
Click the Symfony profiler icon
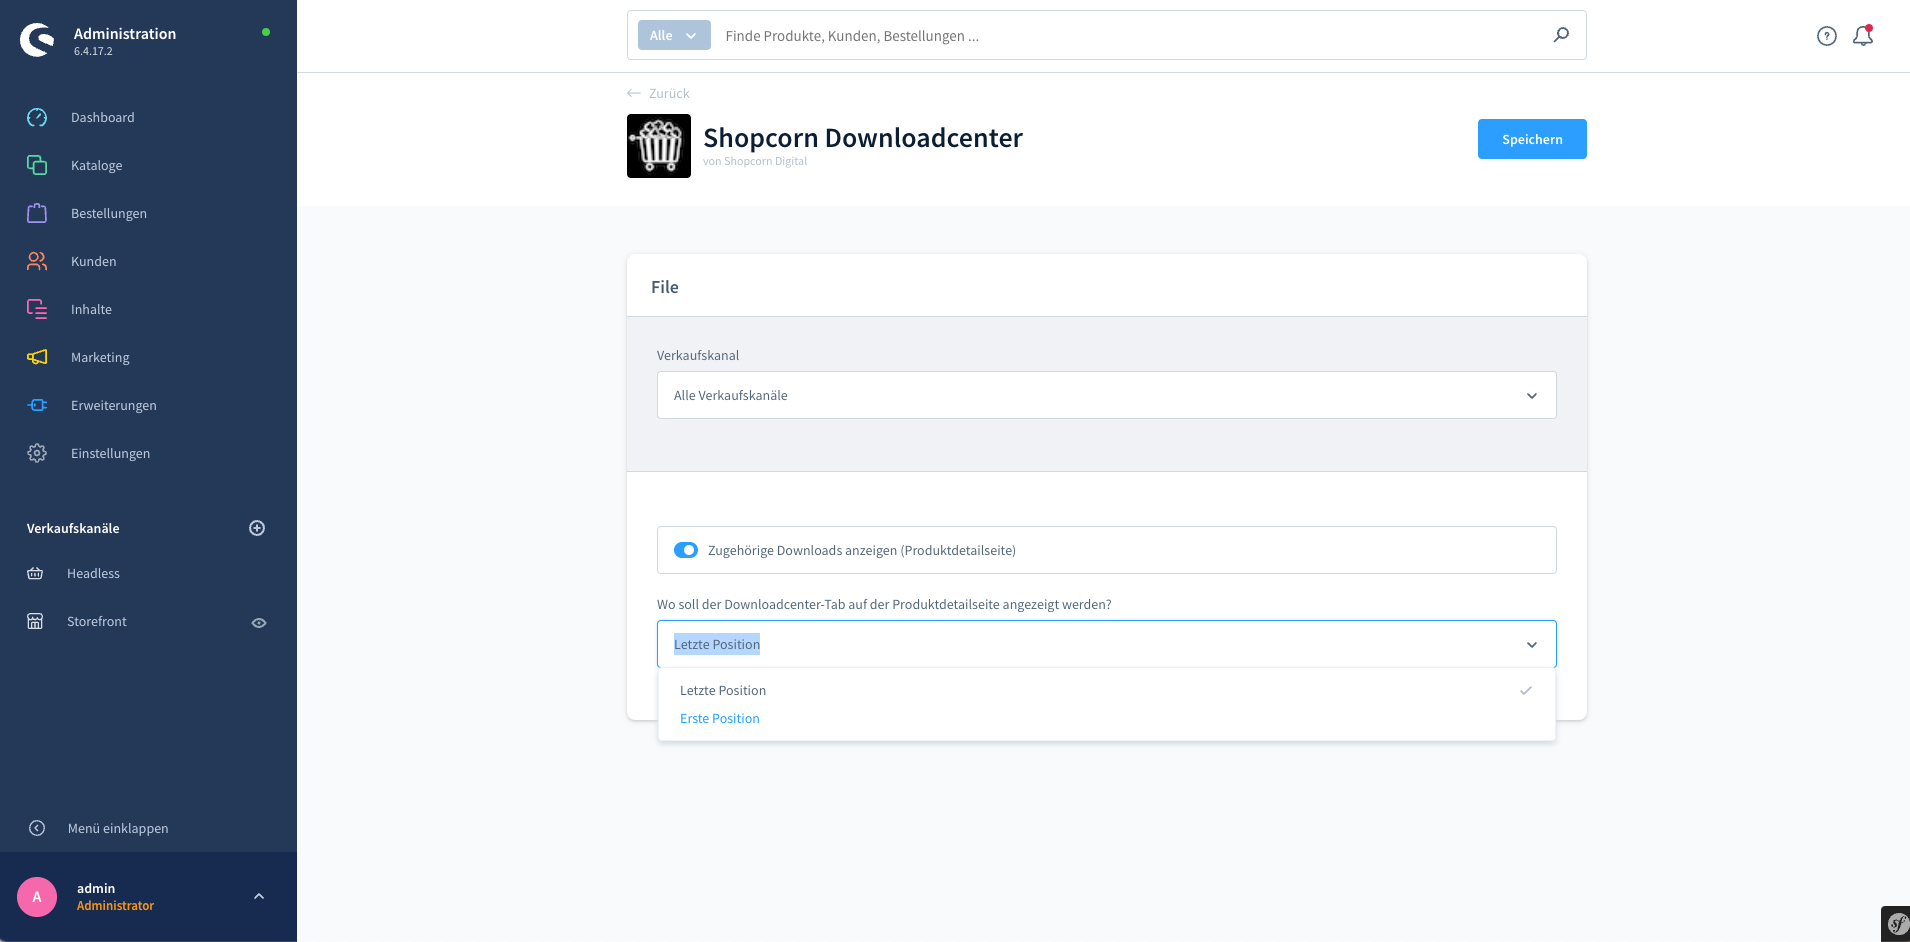click(1897, 924)
